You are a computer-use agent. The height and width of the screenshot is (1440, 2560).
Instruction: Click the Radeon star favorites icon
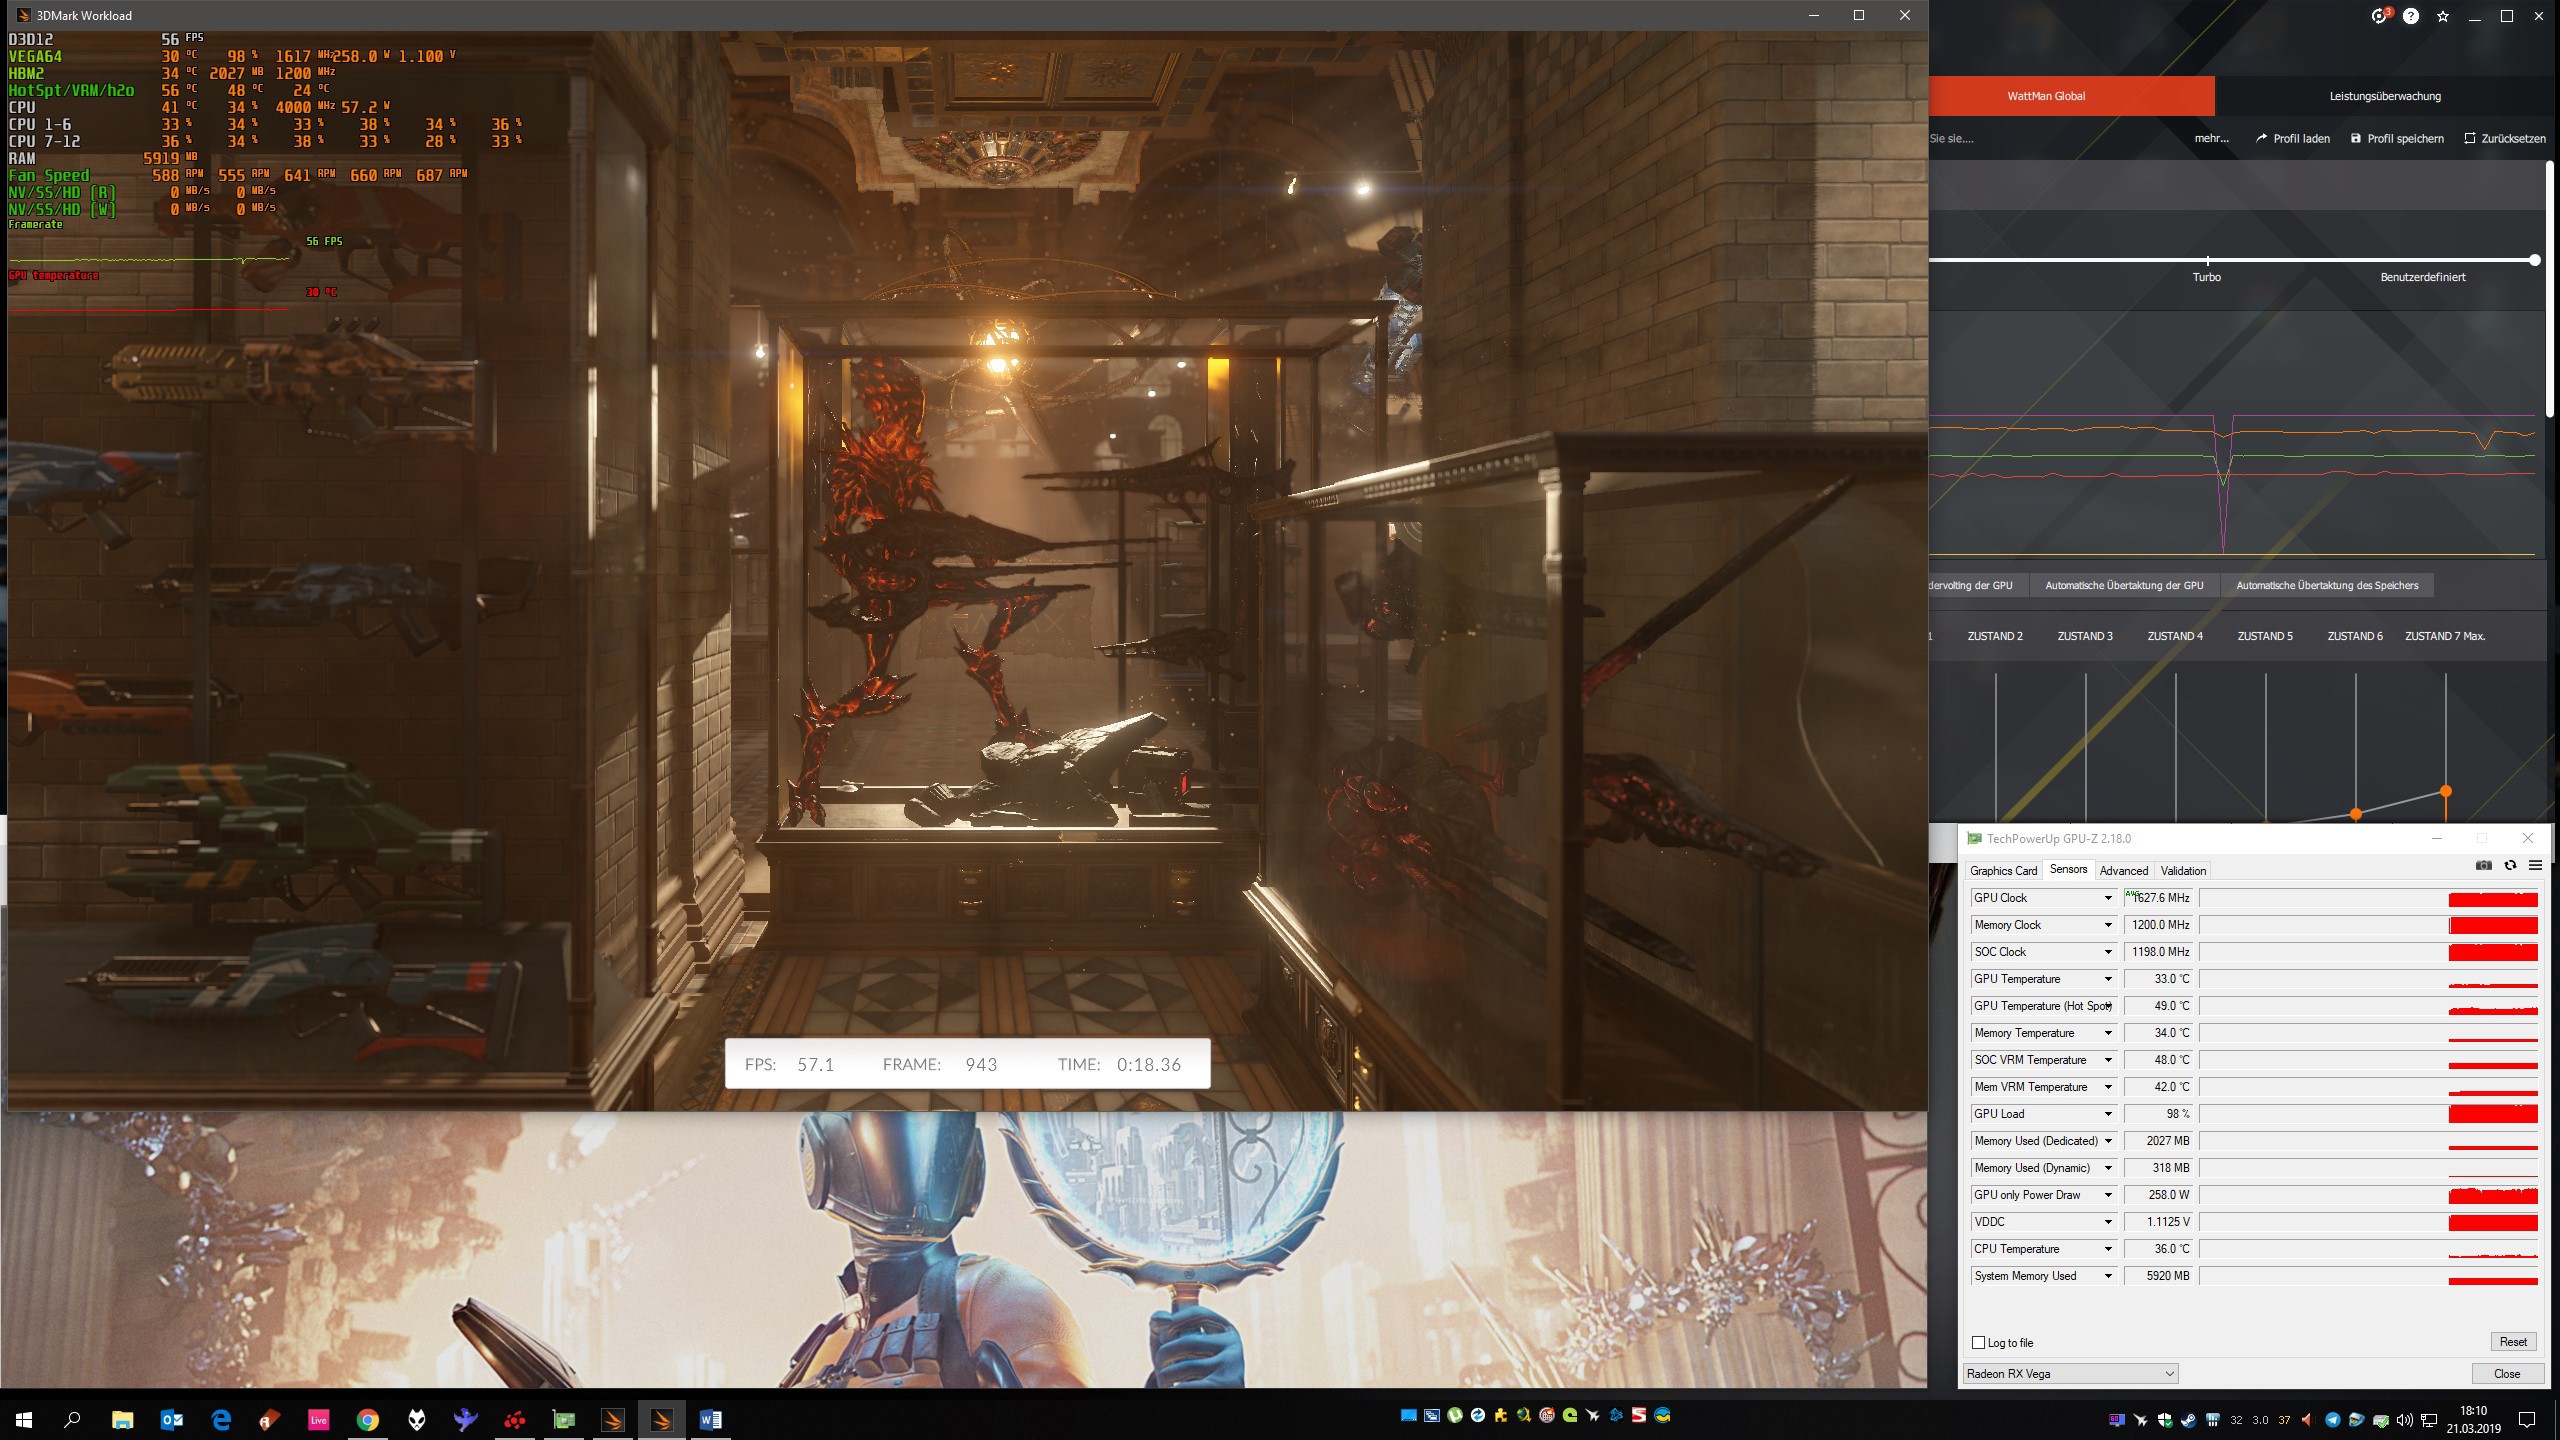pos(2443,16)
